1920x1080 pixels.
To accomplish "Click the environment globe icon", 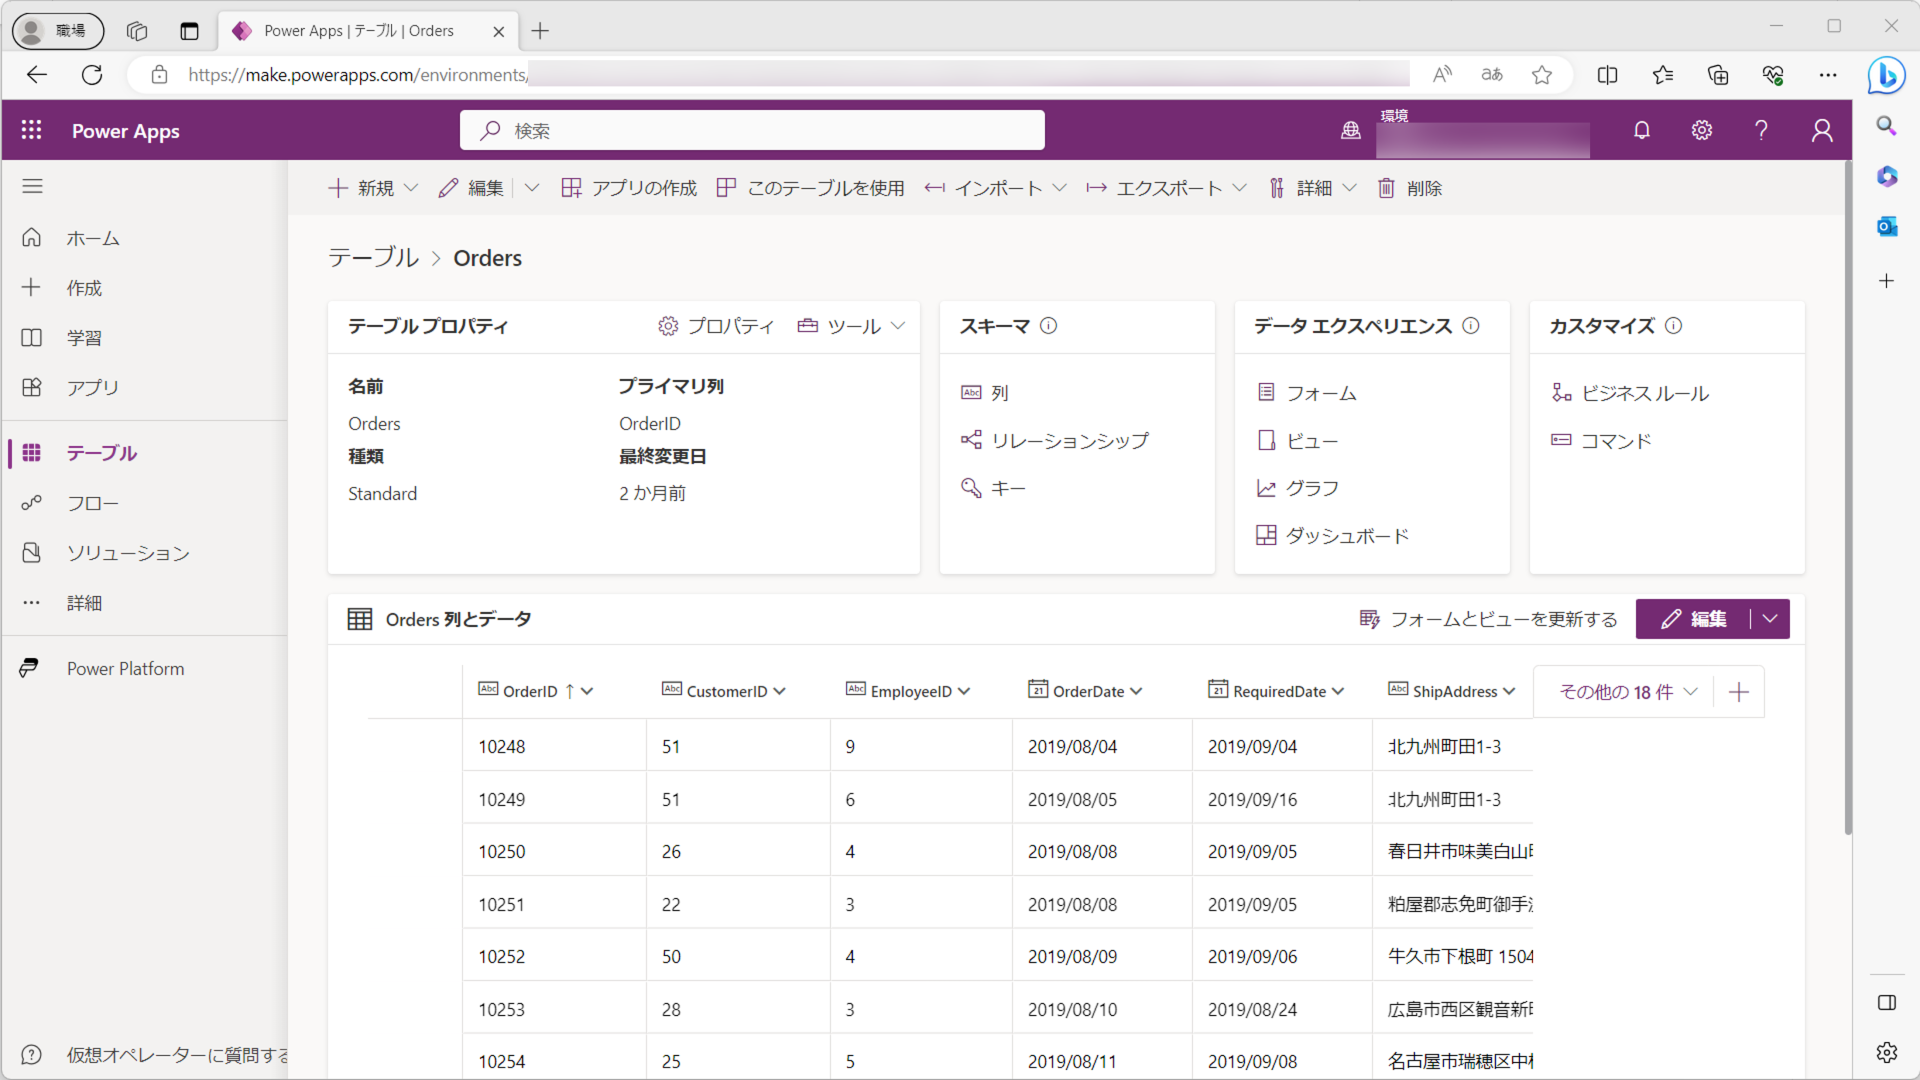I will [1350, 130].
